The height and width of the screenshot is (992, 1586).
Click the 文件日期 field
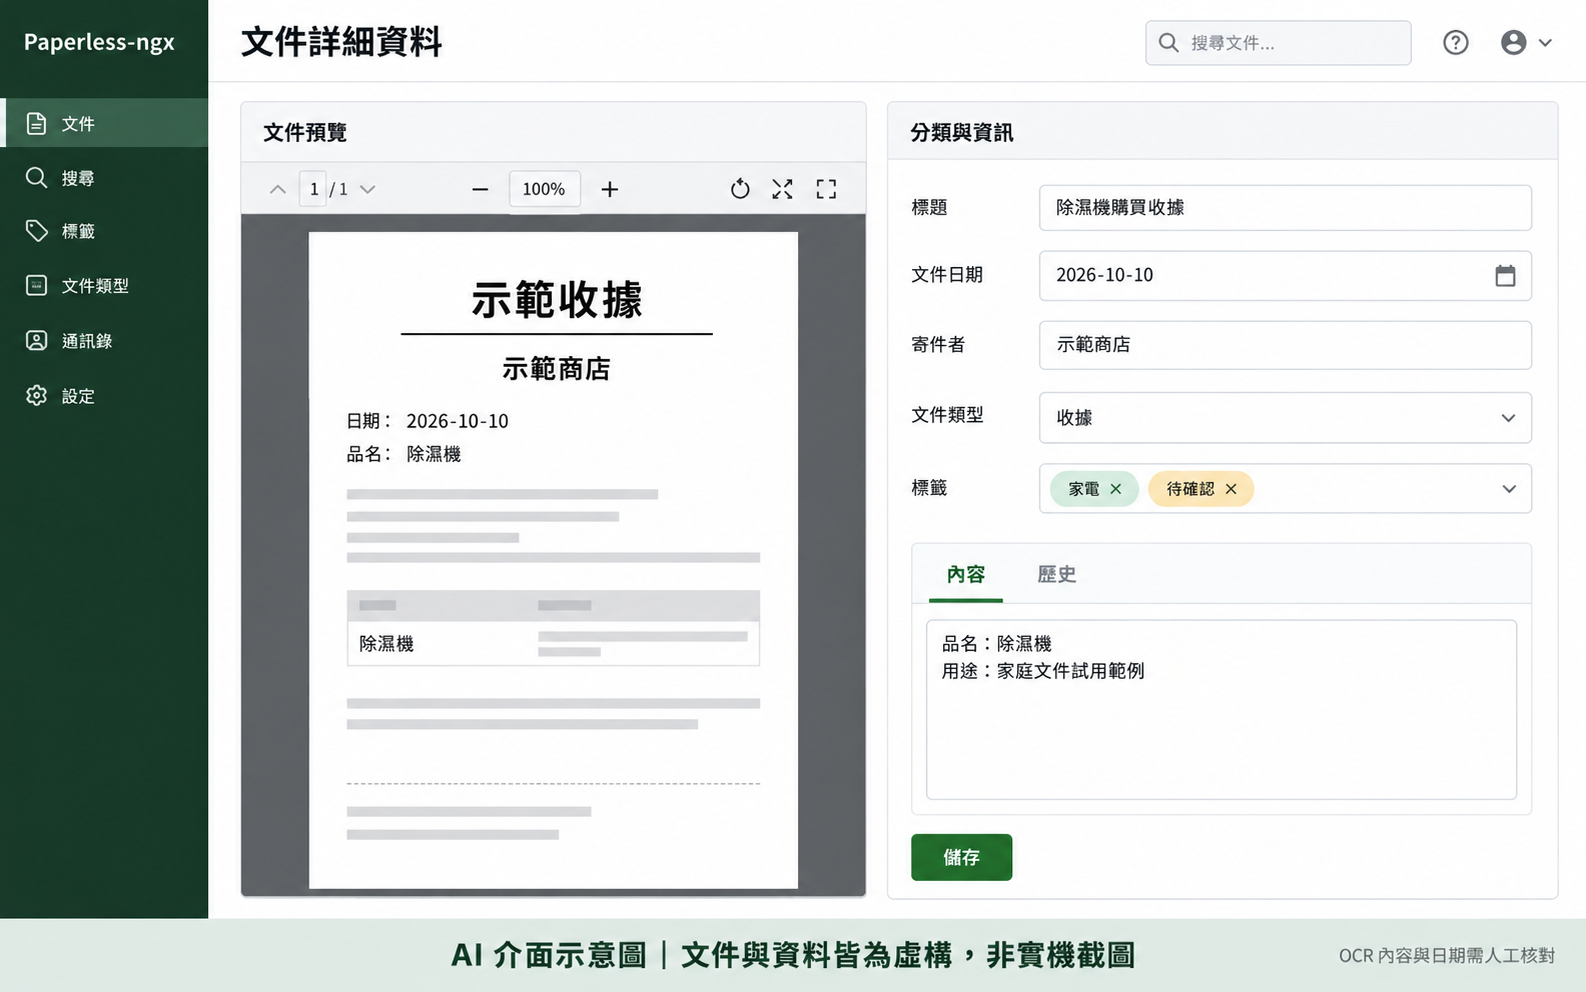tap(1285, 275)
